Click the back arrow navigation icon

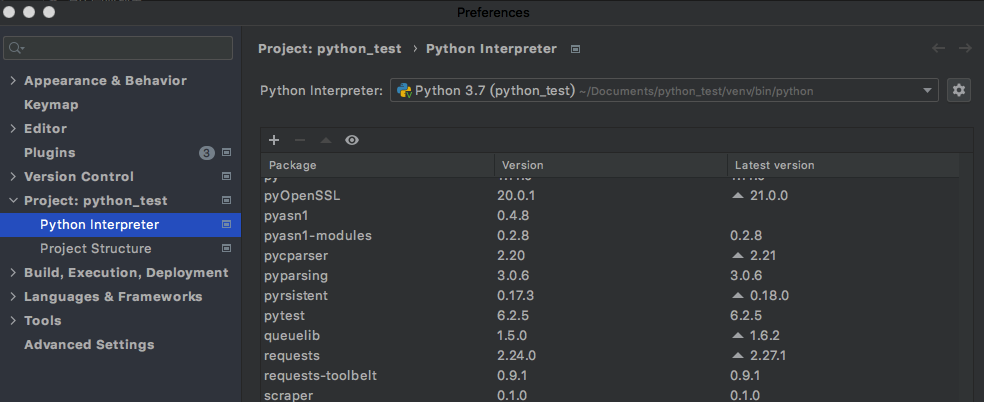point(938,48)
